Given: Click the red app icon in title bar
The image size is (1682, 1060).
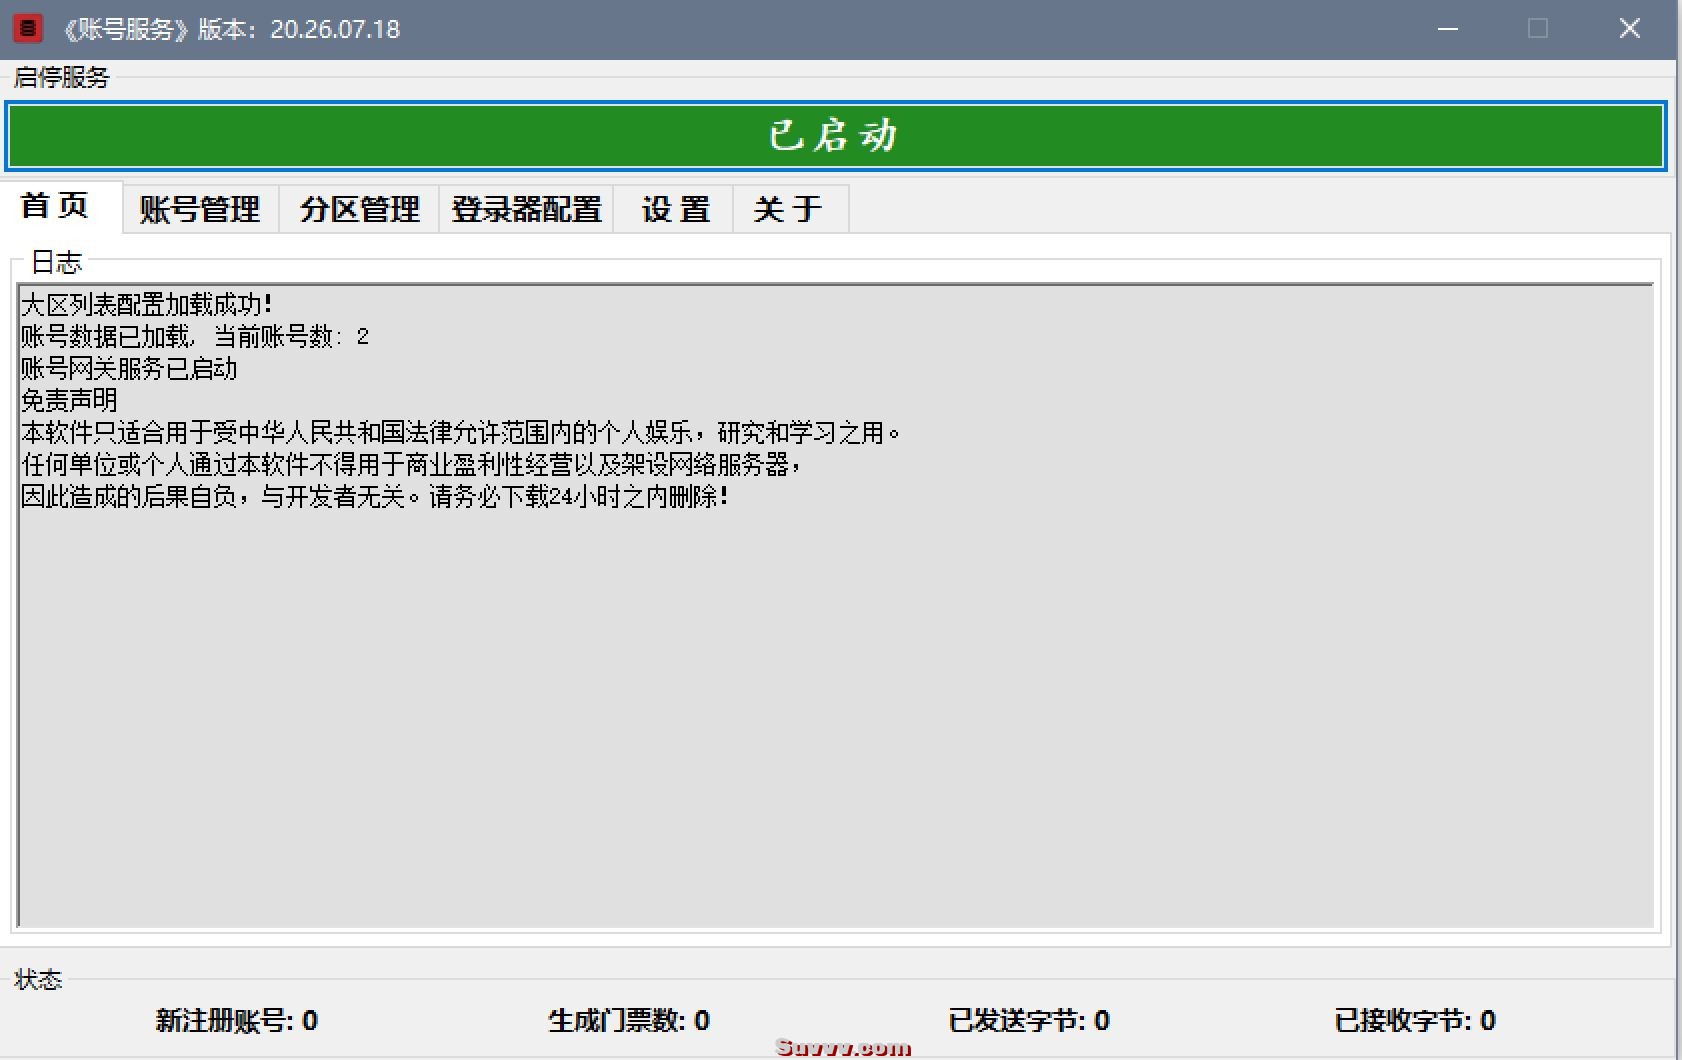Looking at the screenshot, I should click(28, 29).
